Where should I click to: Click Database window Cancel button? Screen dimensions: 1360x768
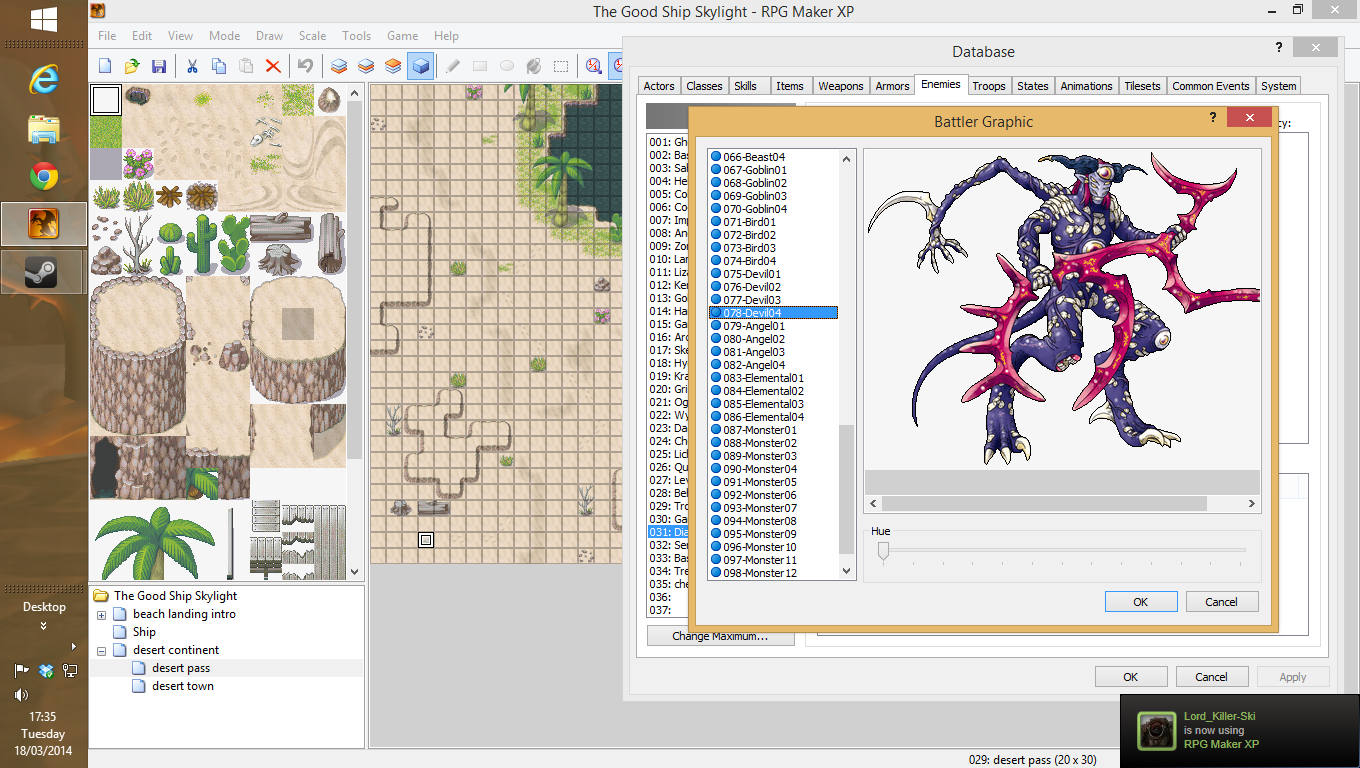pyautogui.click(x=1211, y=677)
